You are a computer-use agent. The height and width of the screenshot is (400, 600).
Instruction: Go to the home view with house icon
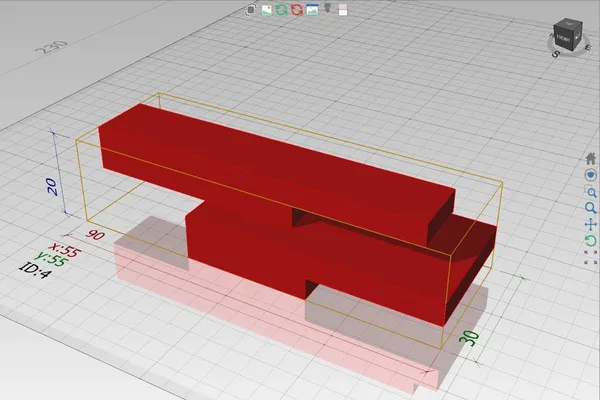pos(591,158)
